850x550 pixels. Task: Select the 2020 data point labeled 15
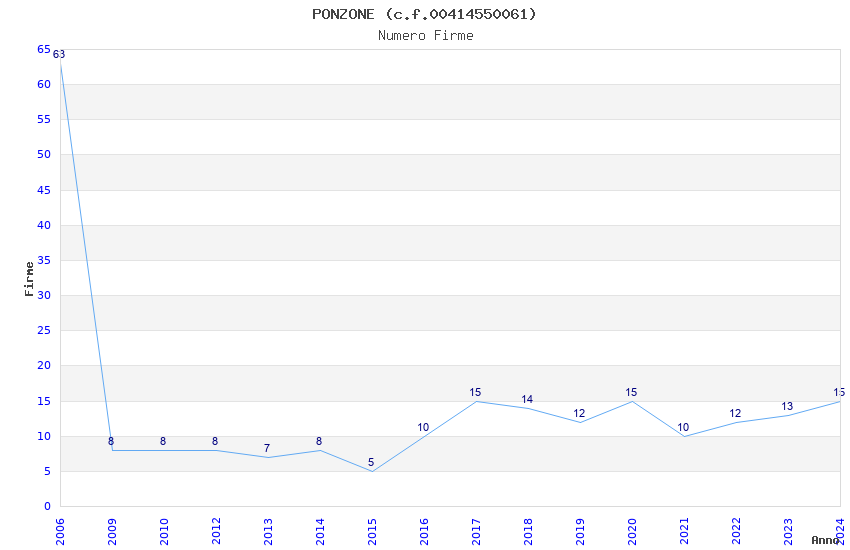click(631, 392)
